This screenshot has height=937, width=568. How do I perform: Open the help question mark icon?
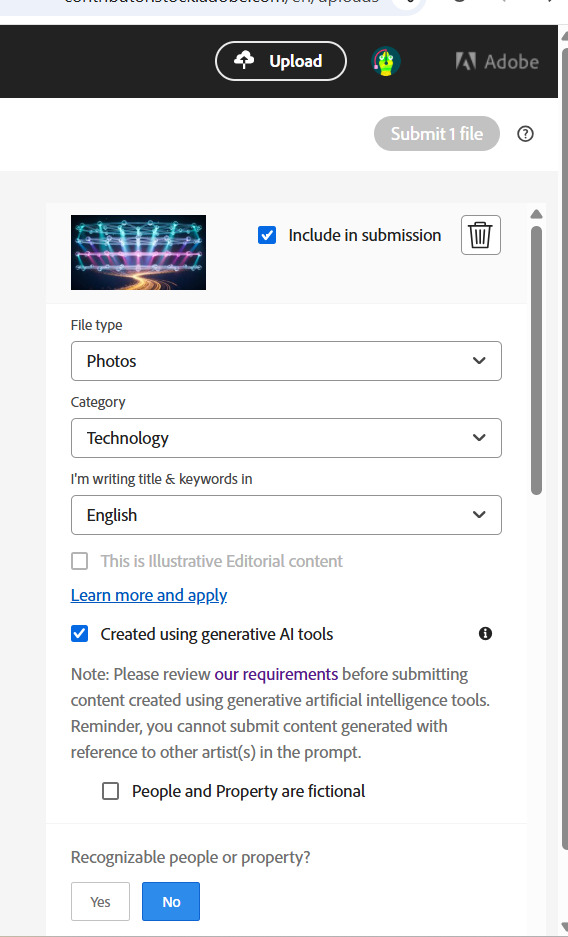(525, 134)
